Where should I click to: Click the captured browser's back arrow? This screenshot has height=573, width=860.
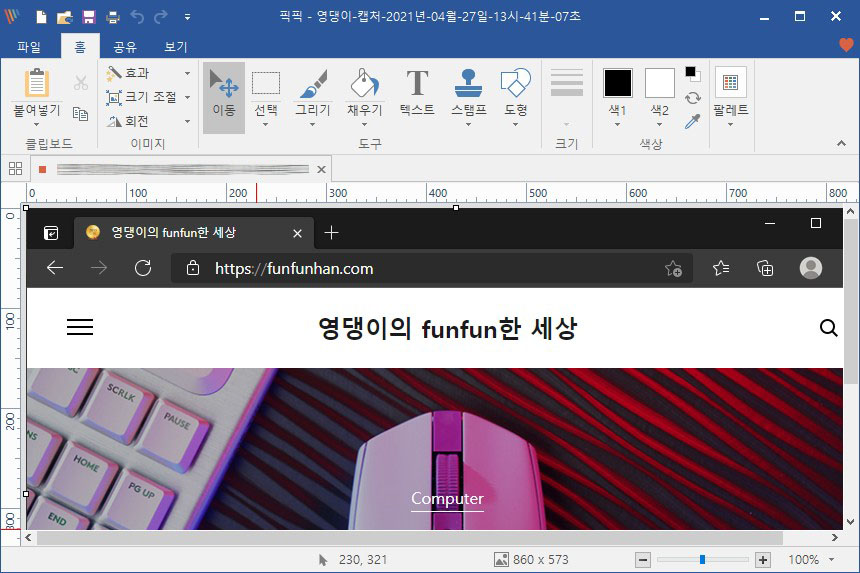55,268
